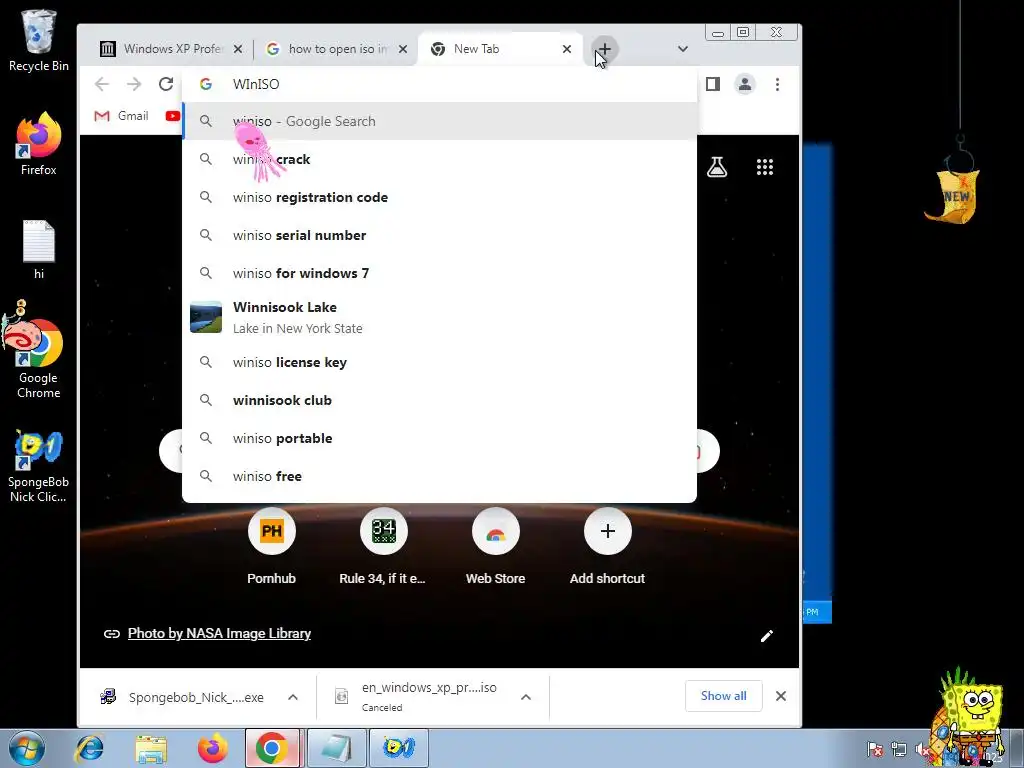Close the Windows XP Profe... tab
The height and width of the screenshot is (768, 1024).
[x=238, y=49]
